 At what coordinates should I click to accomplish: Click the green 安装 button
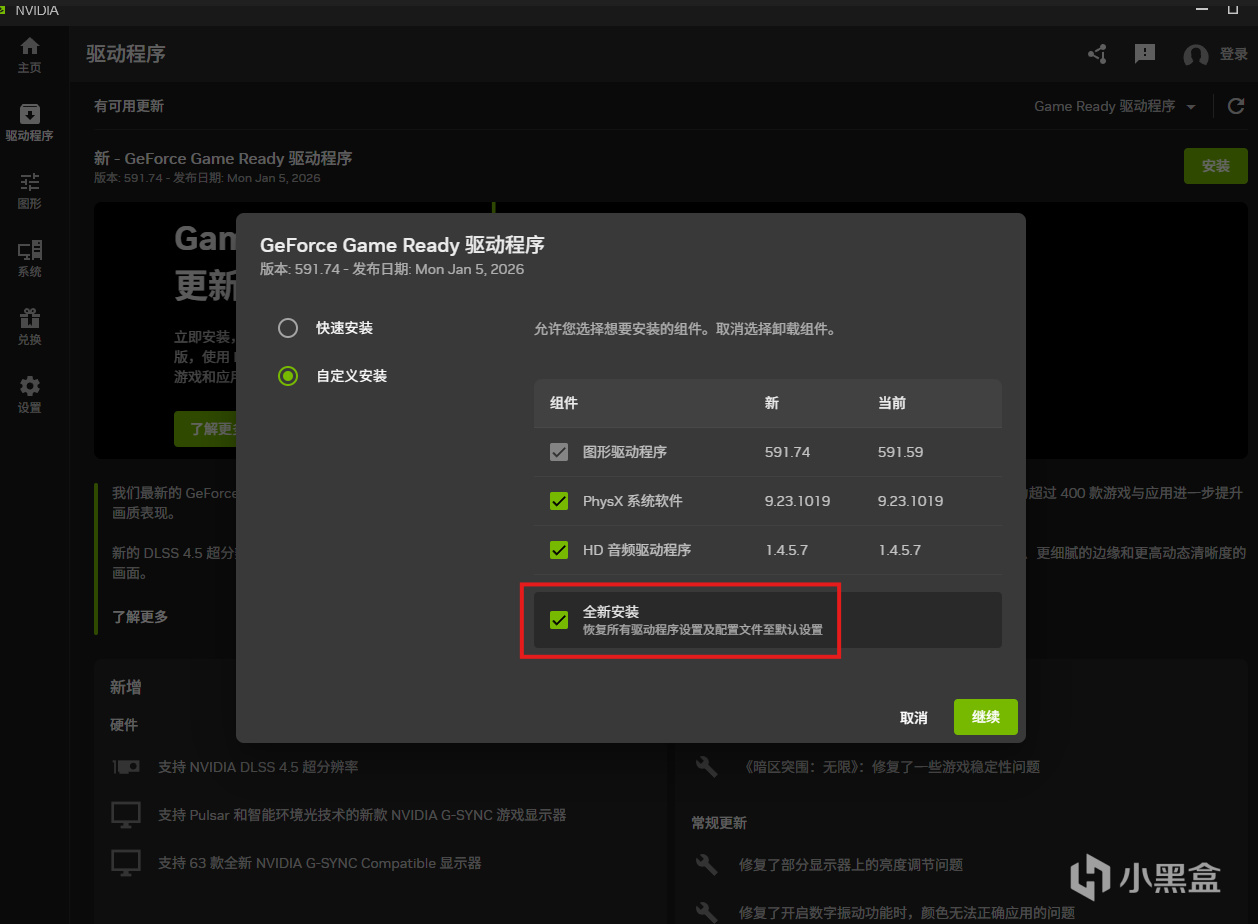(1216, 166)
